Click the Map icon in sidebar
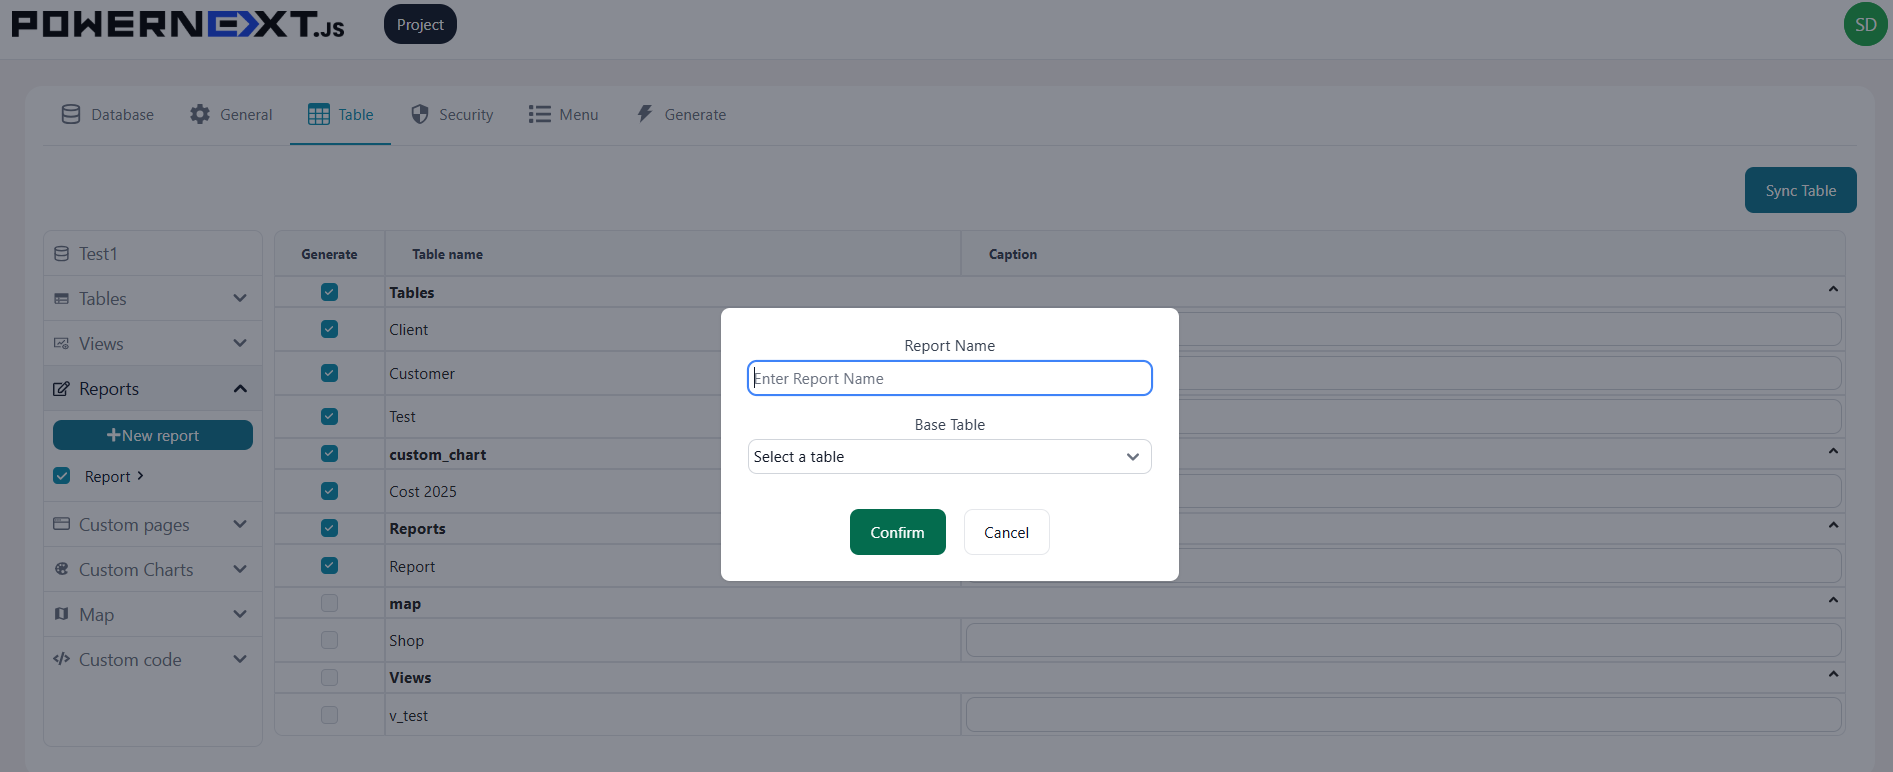This screenshot has width=1893, height=772. click(62, 614)
